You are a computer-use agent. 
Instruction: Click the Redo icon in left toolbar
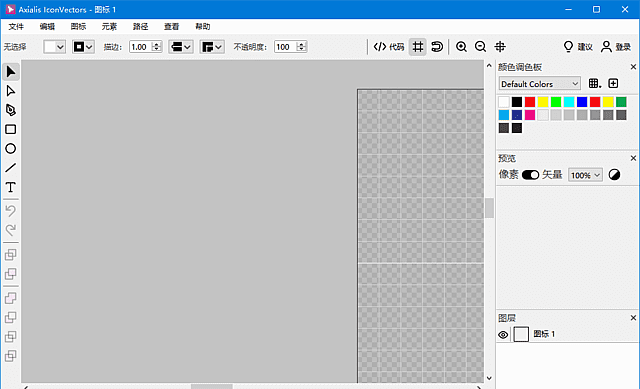click(x=11, y=230)
